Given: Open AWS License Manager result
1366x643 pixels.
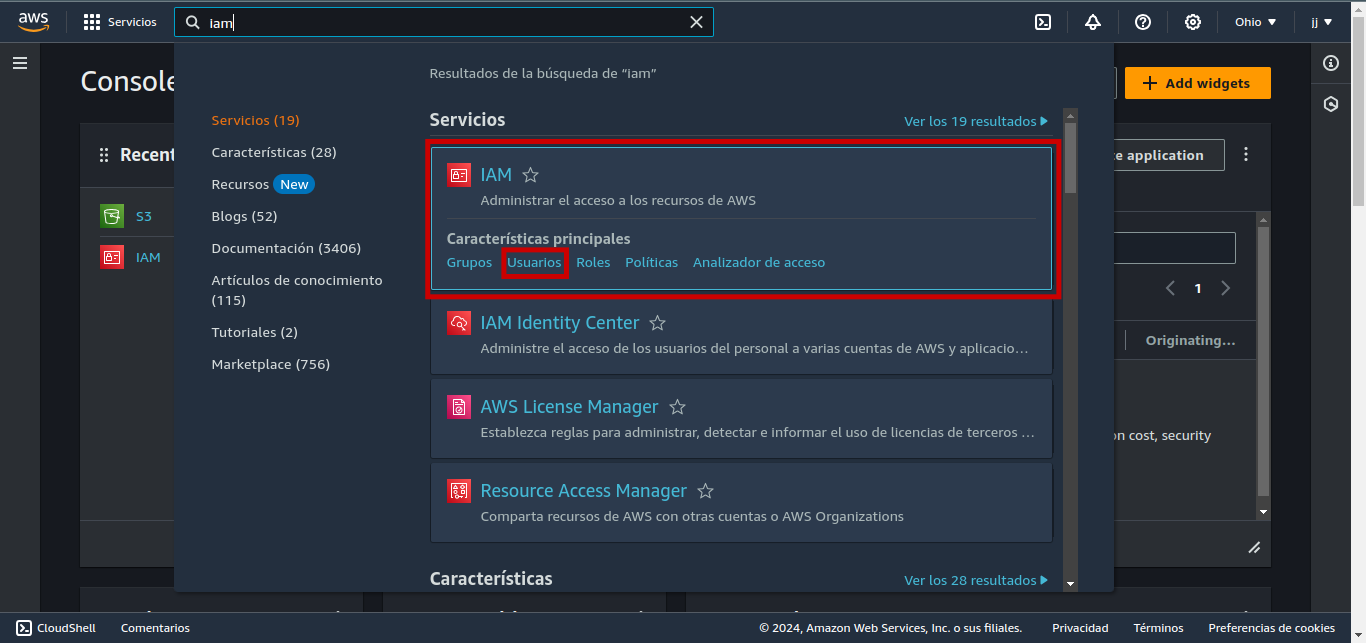Looking at the screenshot, I should tap(569, 407).
